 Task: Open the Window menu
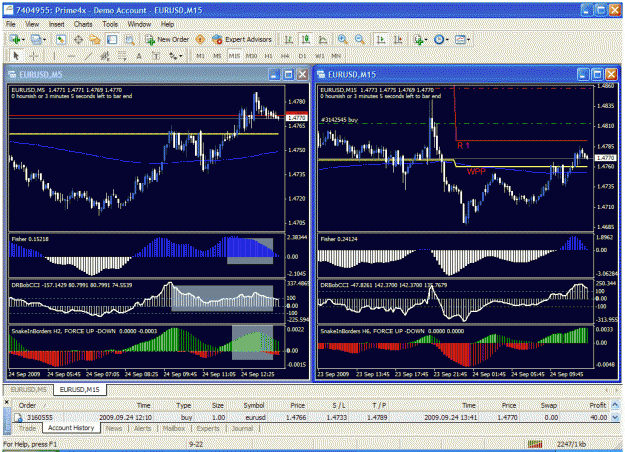coord(139,24)
